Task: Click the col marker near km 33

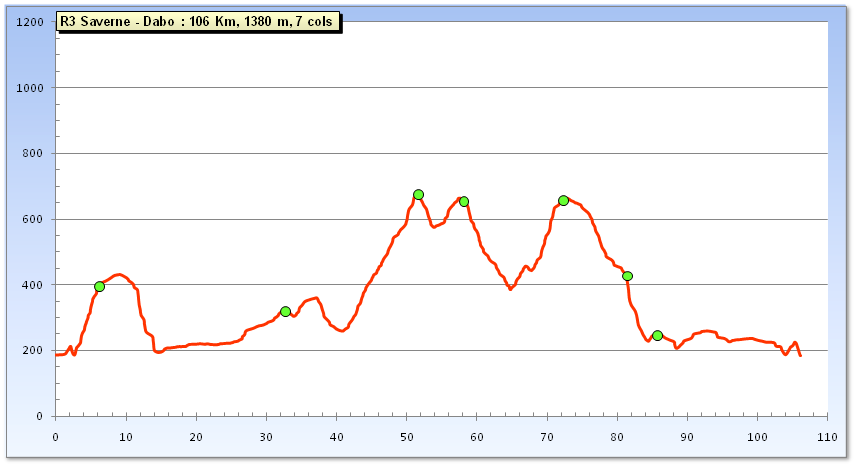Action: (285, 312)
